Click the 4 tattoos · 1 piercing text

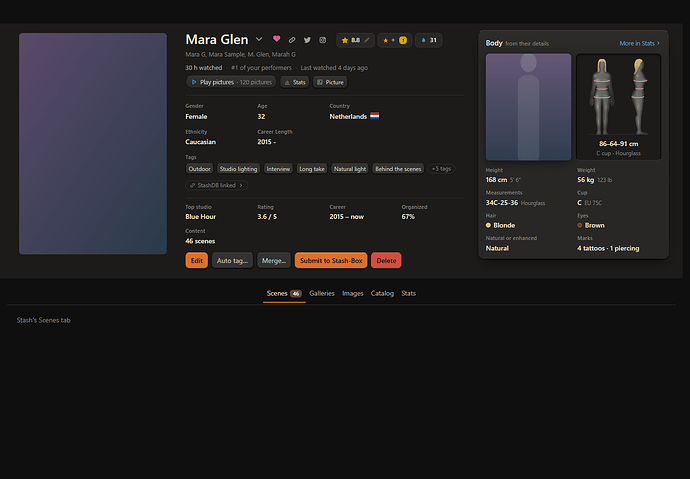tap(608, 249)
